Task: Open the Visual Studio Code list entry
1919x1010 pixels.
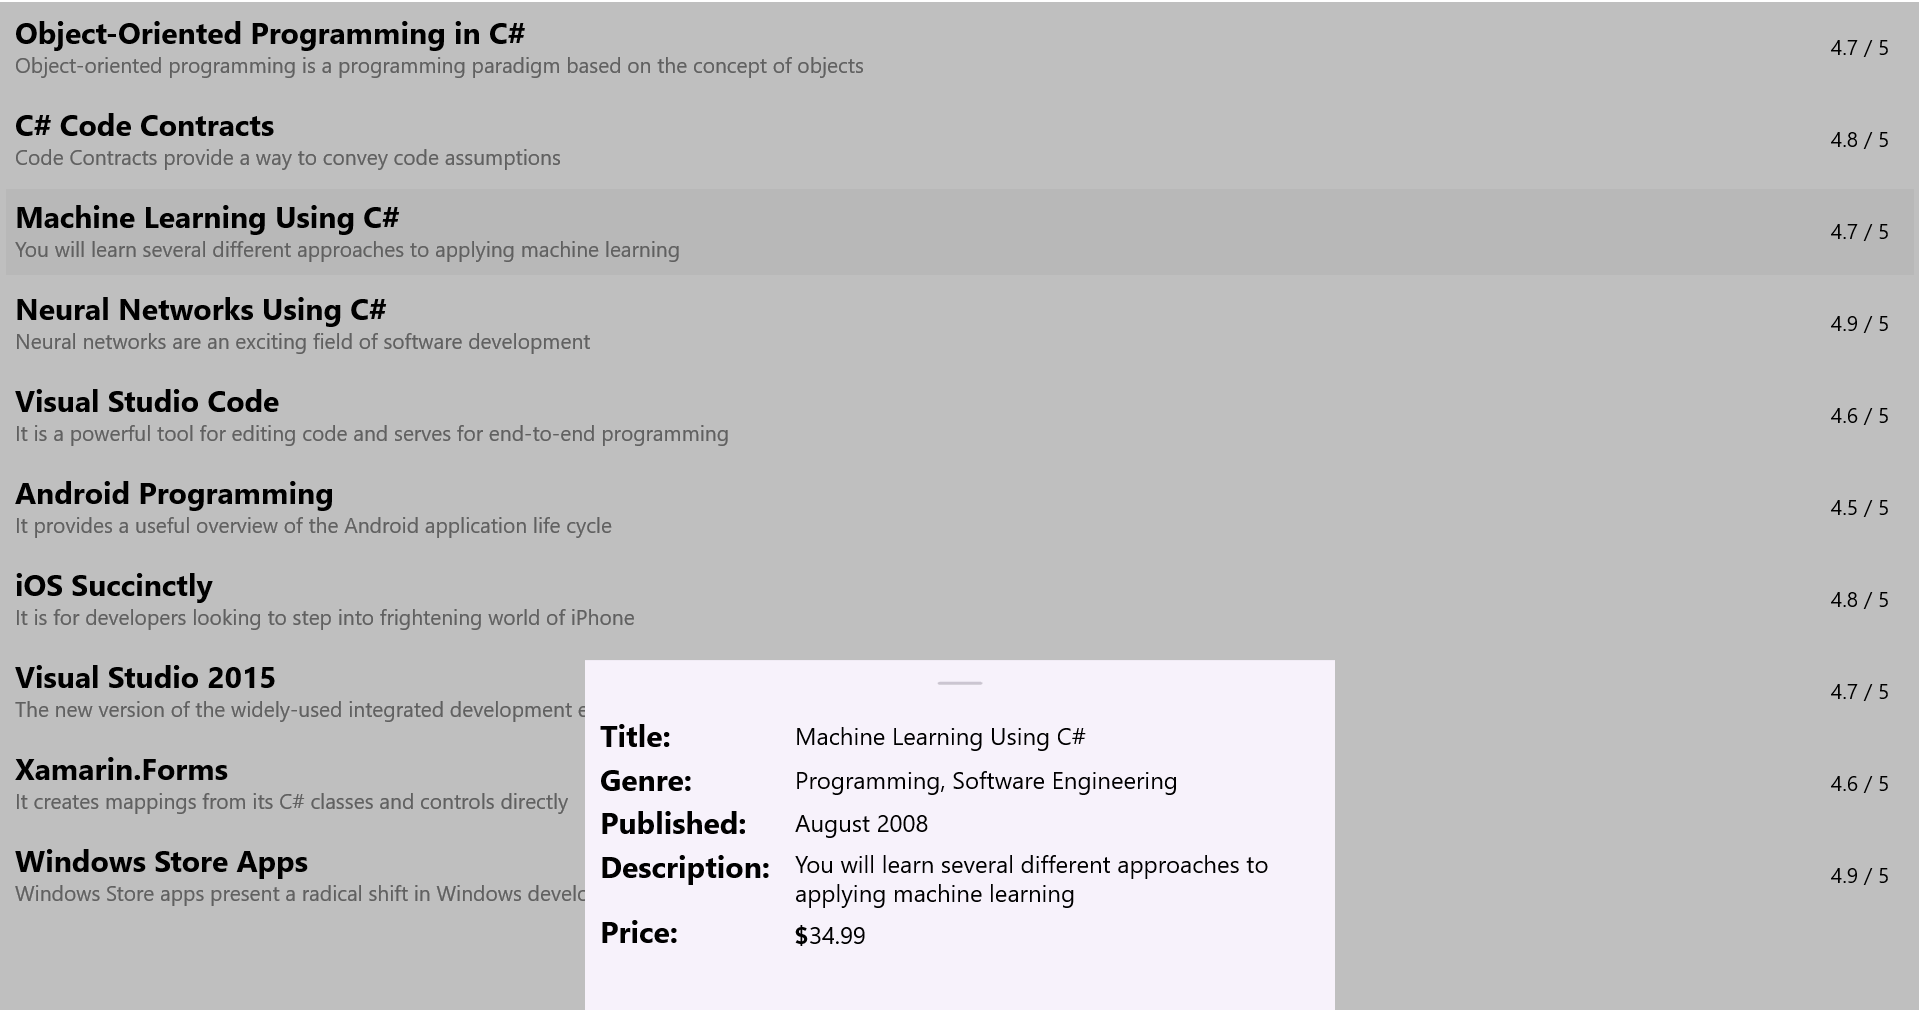Action: click(x=147, y=403)
